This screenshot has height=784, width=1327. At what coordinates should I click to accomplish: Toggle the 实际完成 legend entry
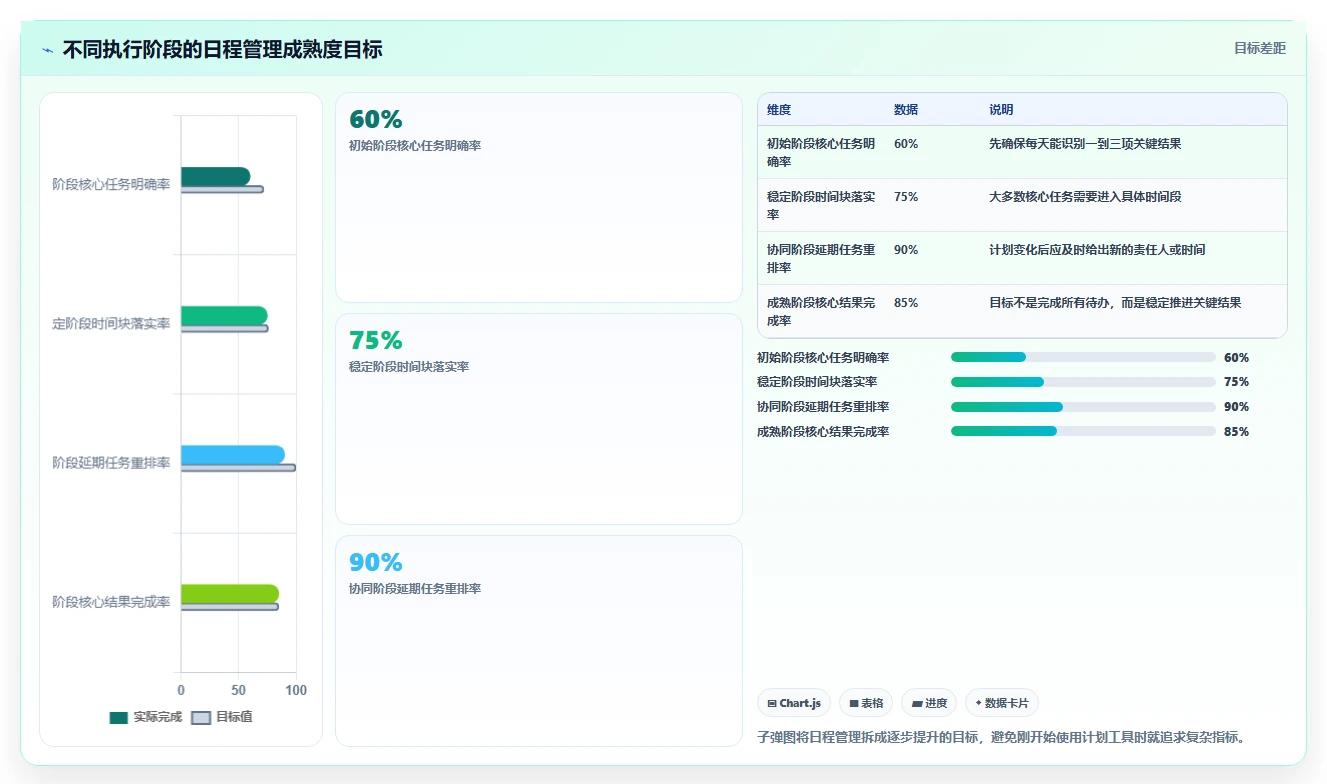click(x=146, y=717)
